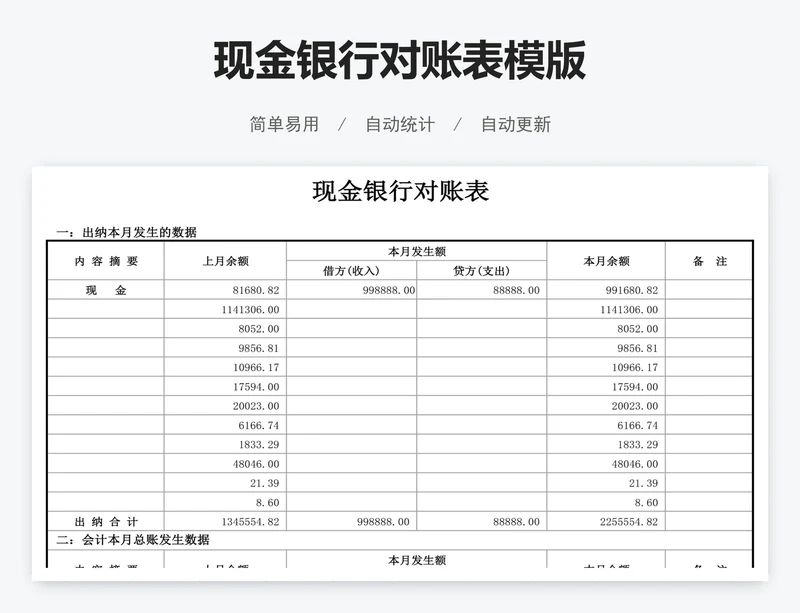This screenshot has width=800, height=613.
Task: Click 本月余额 cell 10966.17
Action: click(x=606, y=367)
